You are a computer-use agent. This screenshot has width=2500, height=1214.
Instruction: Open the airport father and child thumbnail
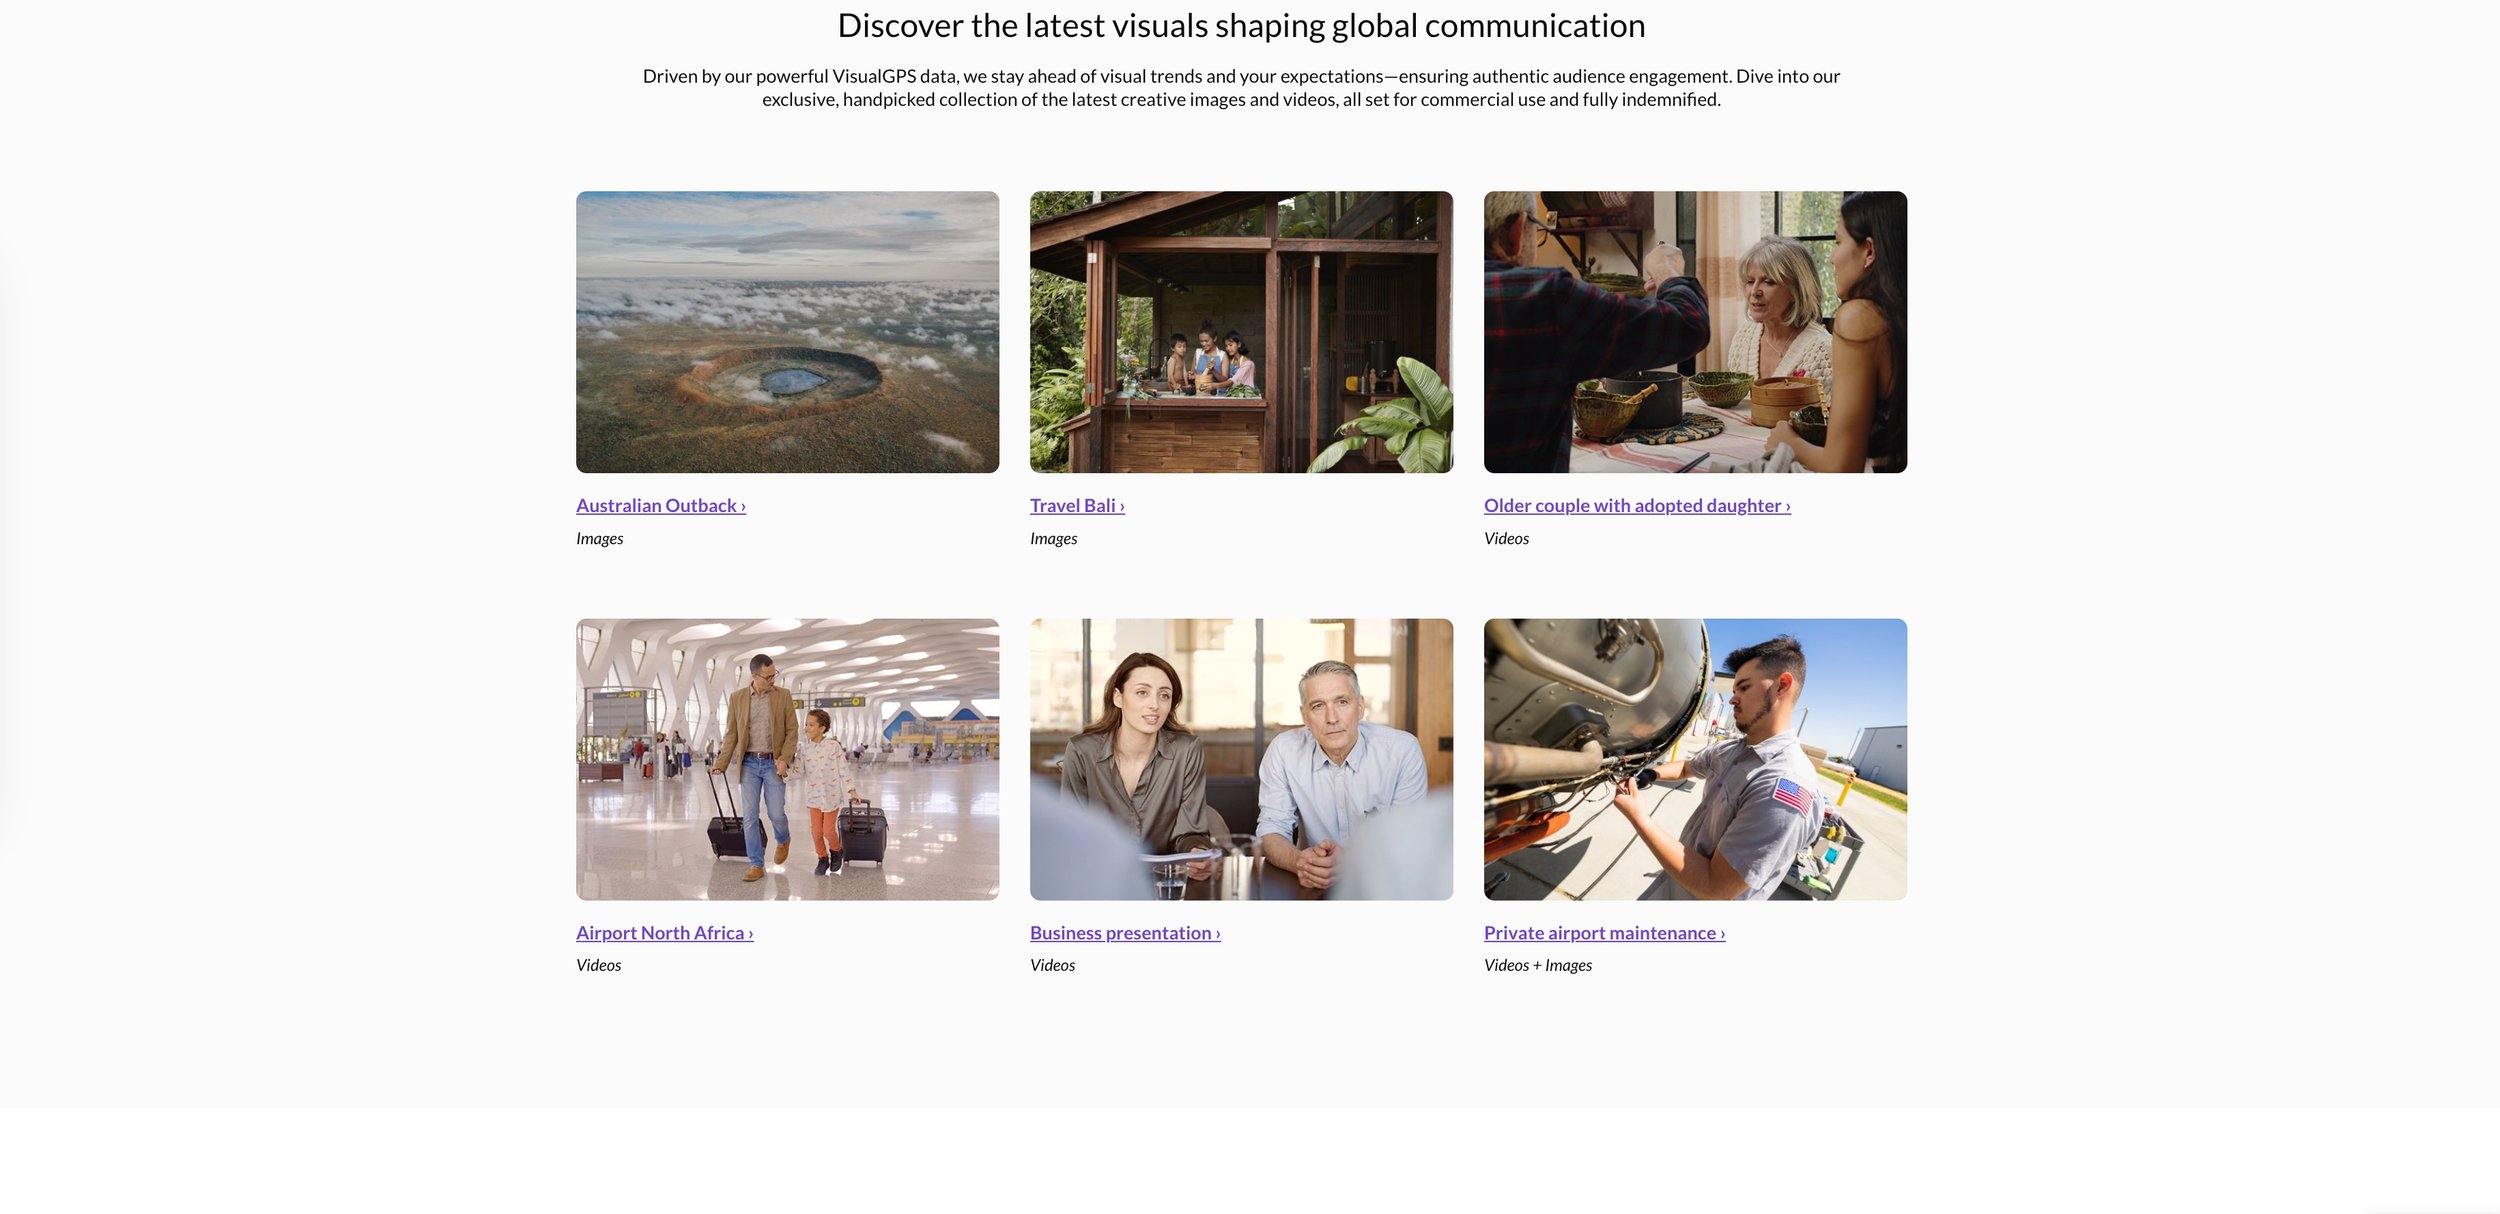[787, 759]
